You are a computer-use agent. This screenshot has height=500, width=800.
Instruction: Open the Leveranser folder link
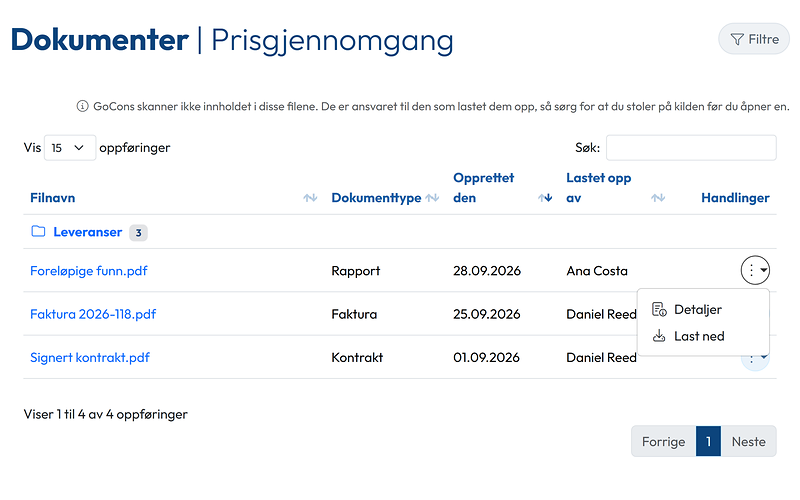coord(88,232)
